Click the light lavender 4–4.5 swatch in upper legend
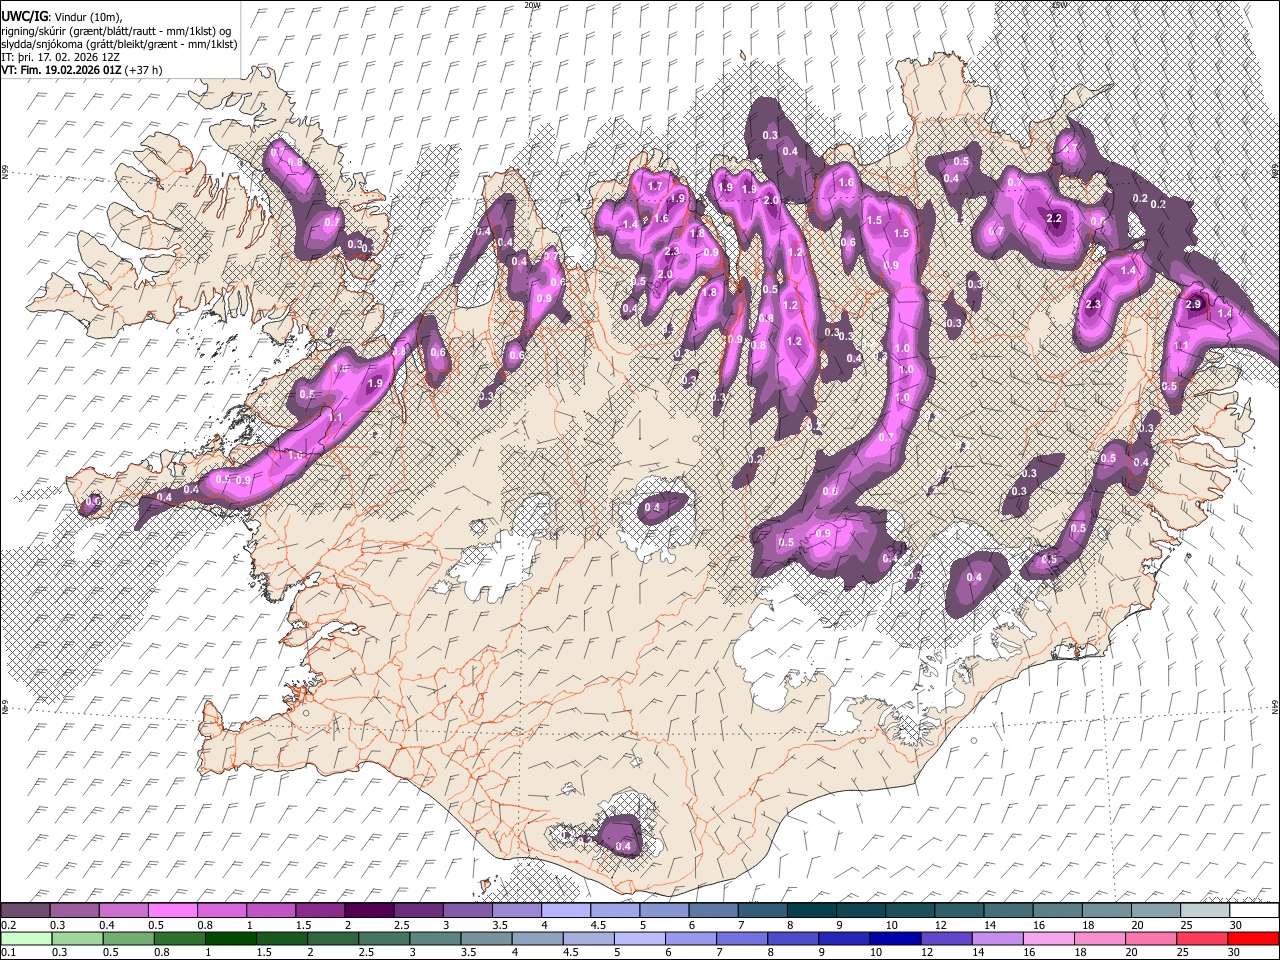This screenshot has width=1280, height=960. (x=566, y=911)
